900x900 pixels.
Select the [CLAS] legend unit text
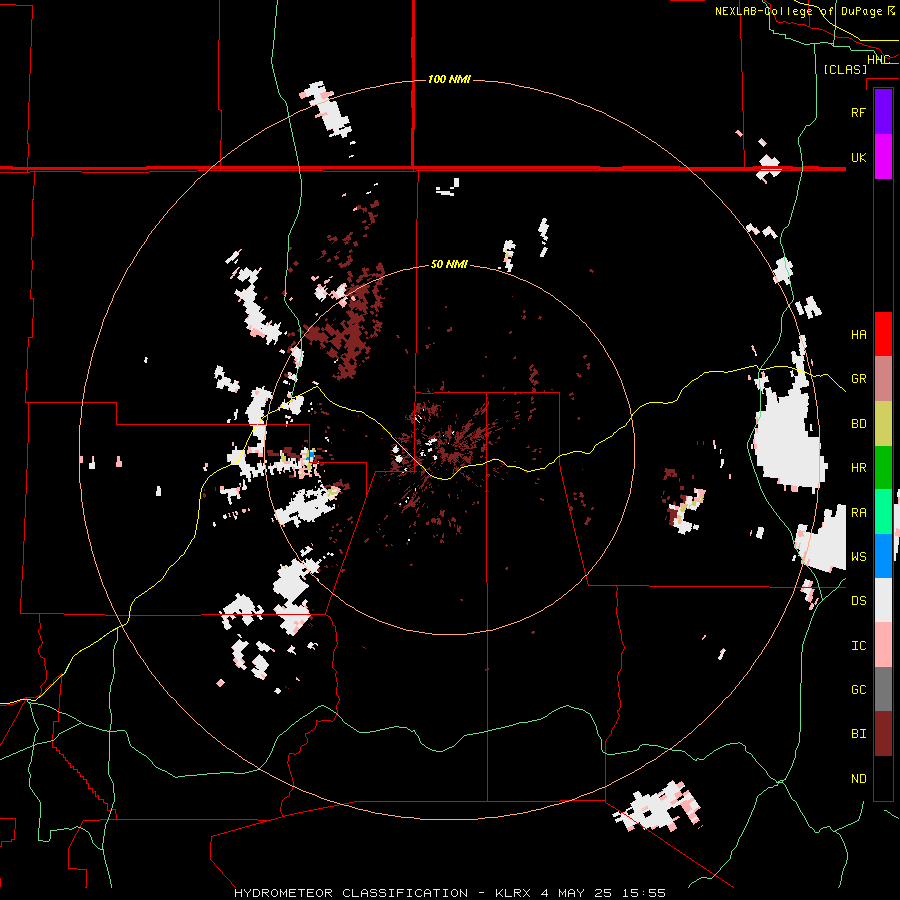[845, 69]
